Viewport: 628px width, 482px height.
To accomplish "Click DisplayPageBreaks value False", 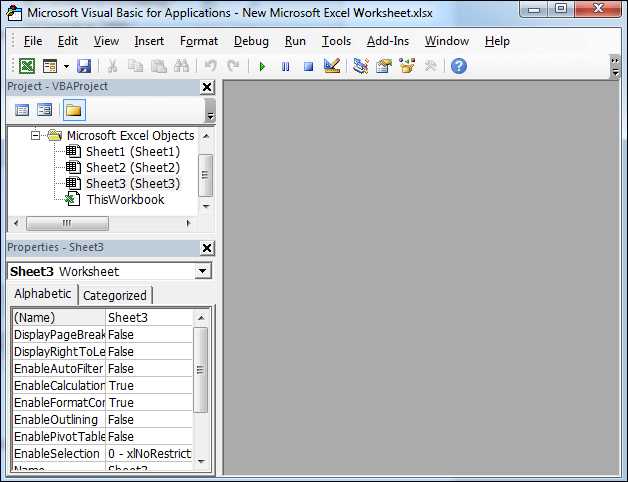I will point(149,335).
